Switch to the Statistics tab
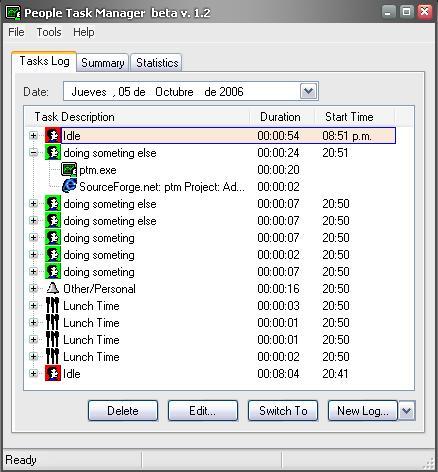Viewport: 438px width, 472px height. [157, 63]
